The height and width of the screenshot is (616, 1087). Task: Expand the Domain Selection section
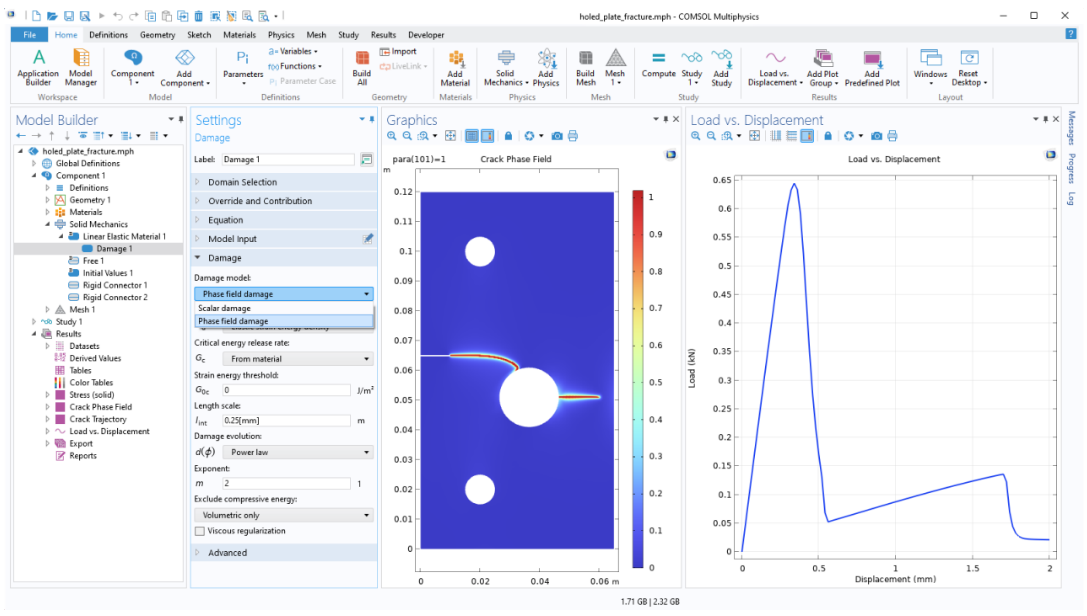tap(284, 182)
